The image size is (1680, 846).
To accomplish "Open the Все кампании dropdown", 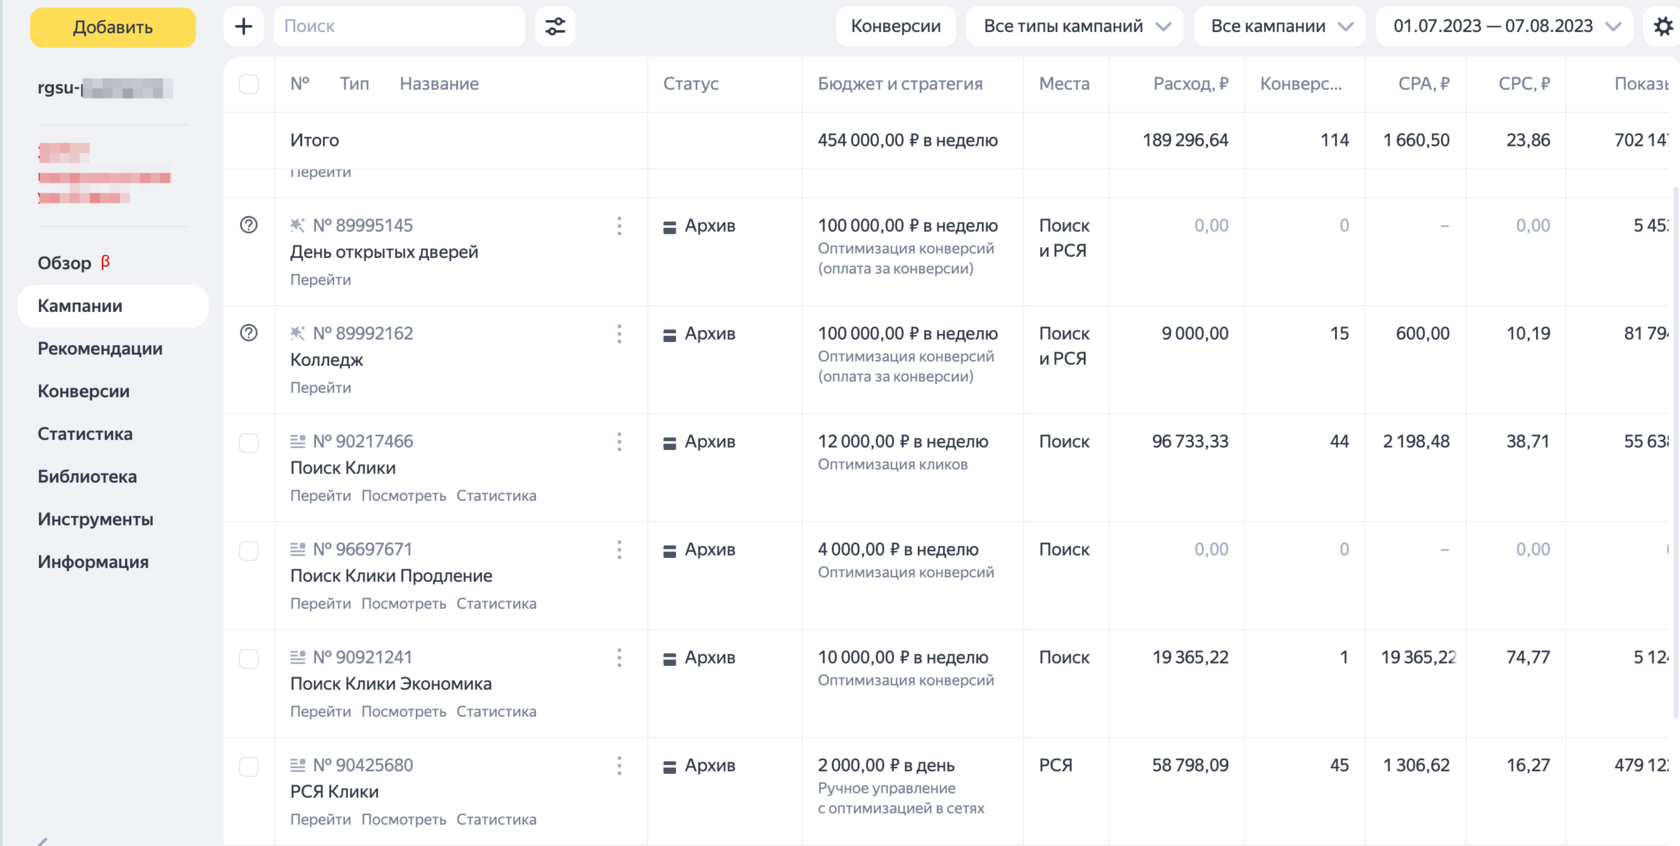I will coord(1280,27).
